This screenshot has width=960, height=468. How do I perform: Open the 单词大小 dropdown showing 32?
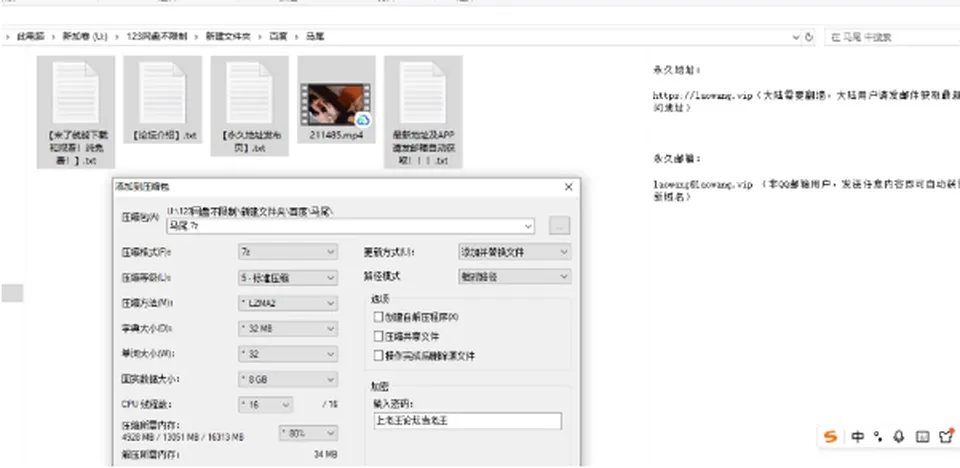click(x=288, y=354)
